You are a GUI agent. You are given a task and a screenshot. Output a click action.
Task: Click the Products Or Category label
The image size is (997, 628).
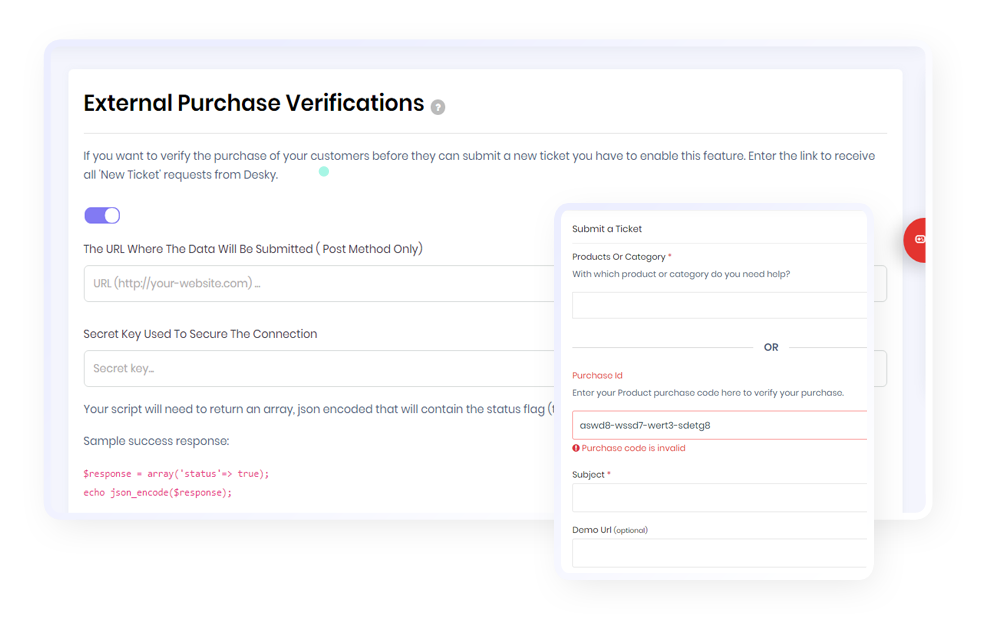pos(619,257)
